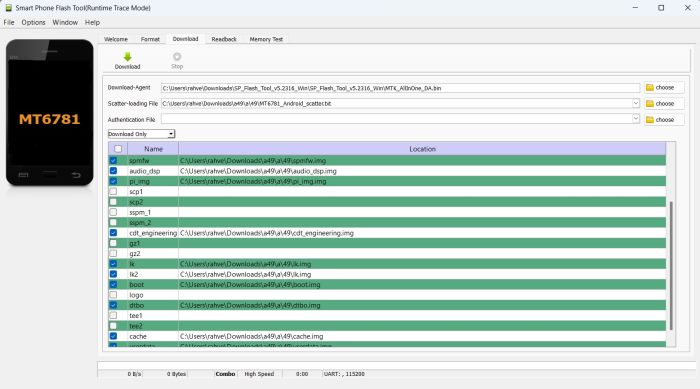This screenshot has height=389, width=700.
Task: Switch to the Memory Test tab
Action: [266, 39]
